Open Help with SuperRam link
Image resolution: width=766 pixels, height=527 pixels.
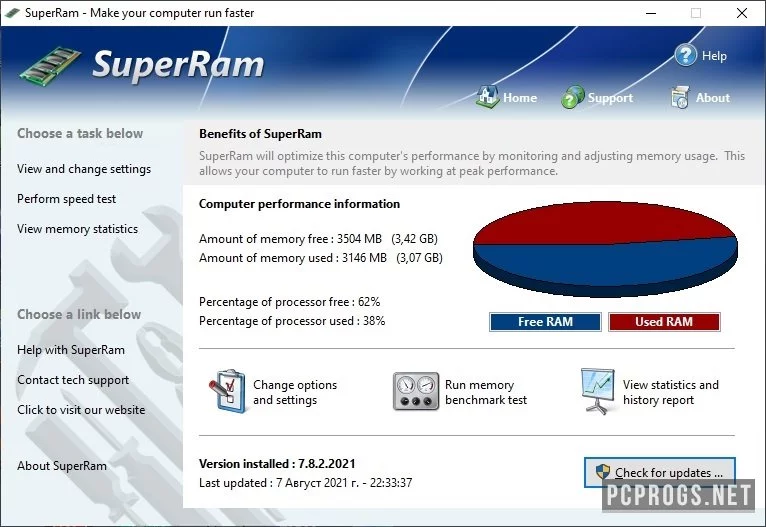click(71, 350)
